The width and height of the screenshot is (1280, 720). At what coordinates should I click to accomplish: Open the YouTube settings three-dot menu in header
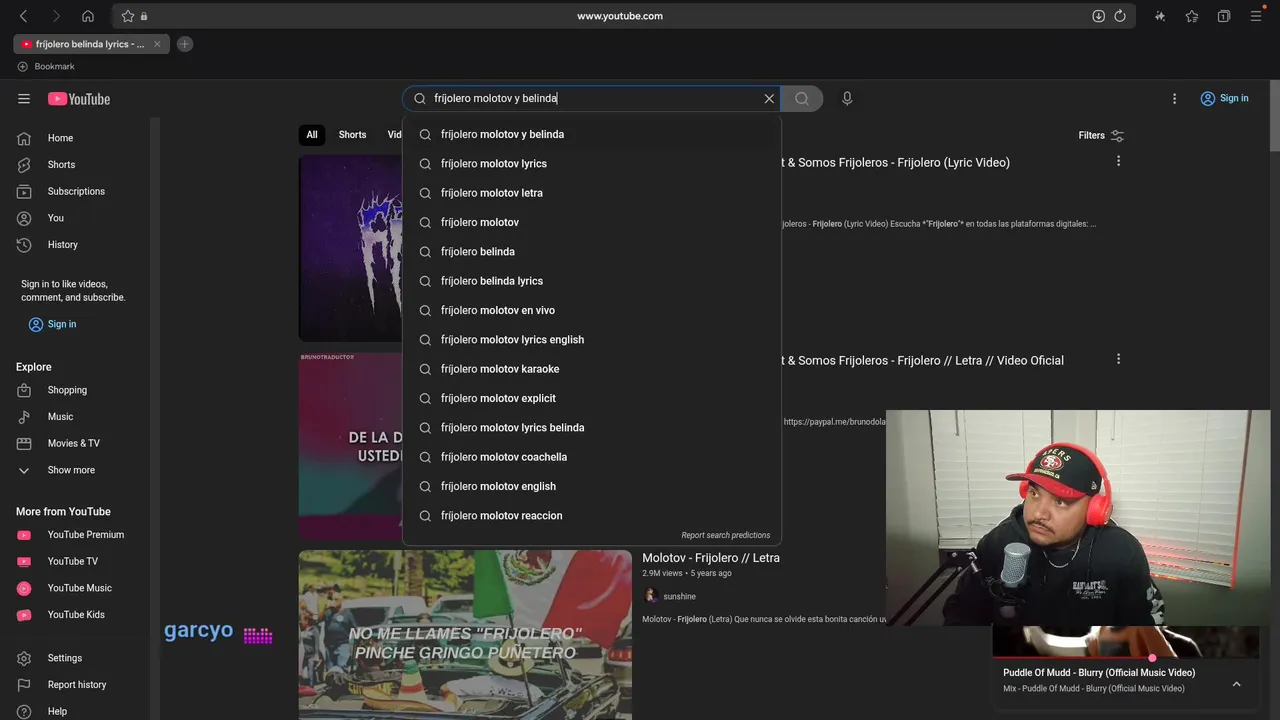(1174, 99)
